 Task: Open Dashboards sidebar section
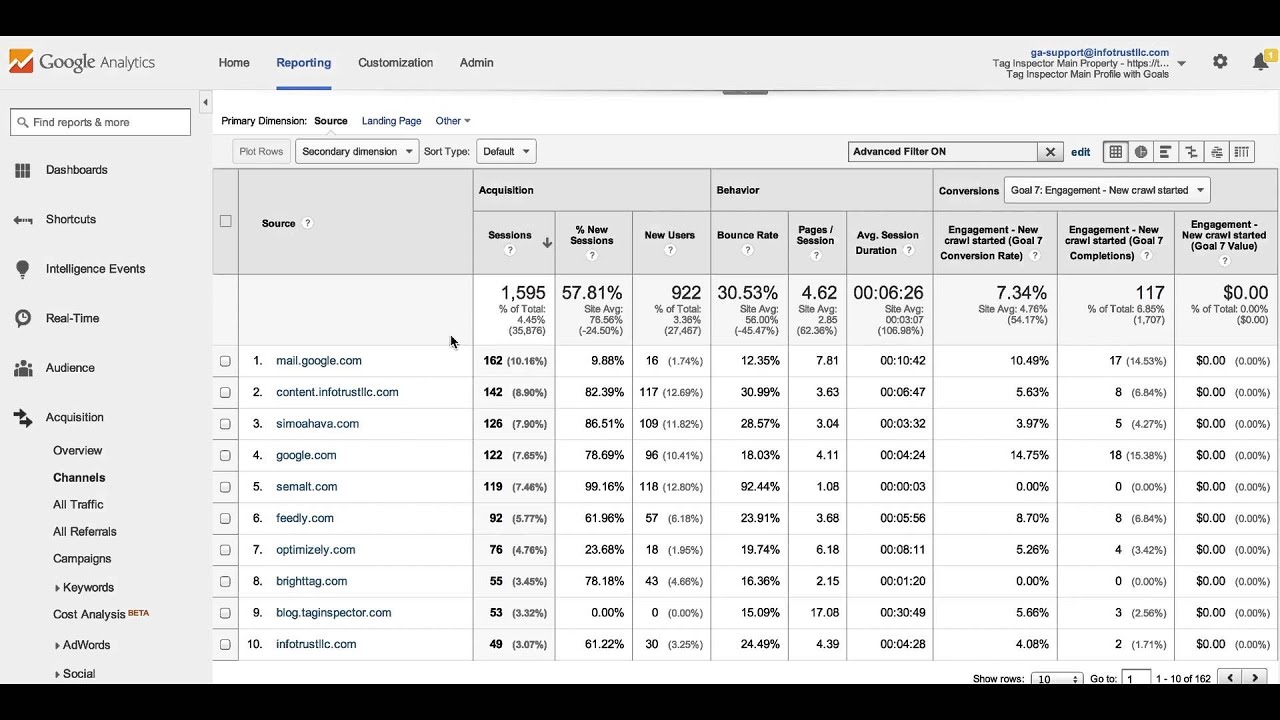(76, 170)
